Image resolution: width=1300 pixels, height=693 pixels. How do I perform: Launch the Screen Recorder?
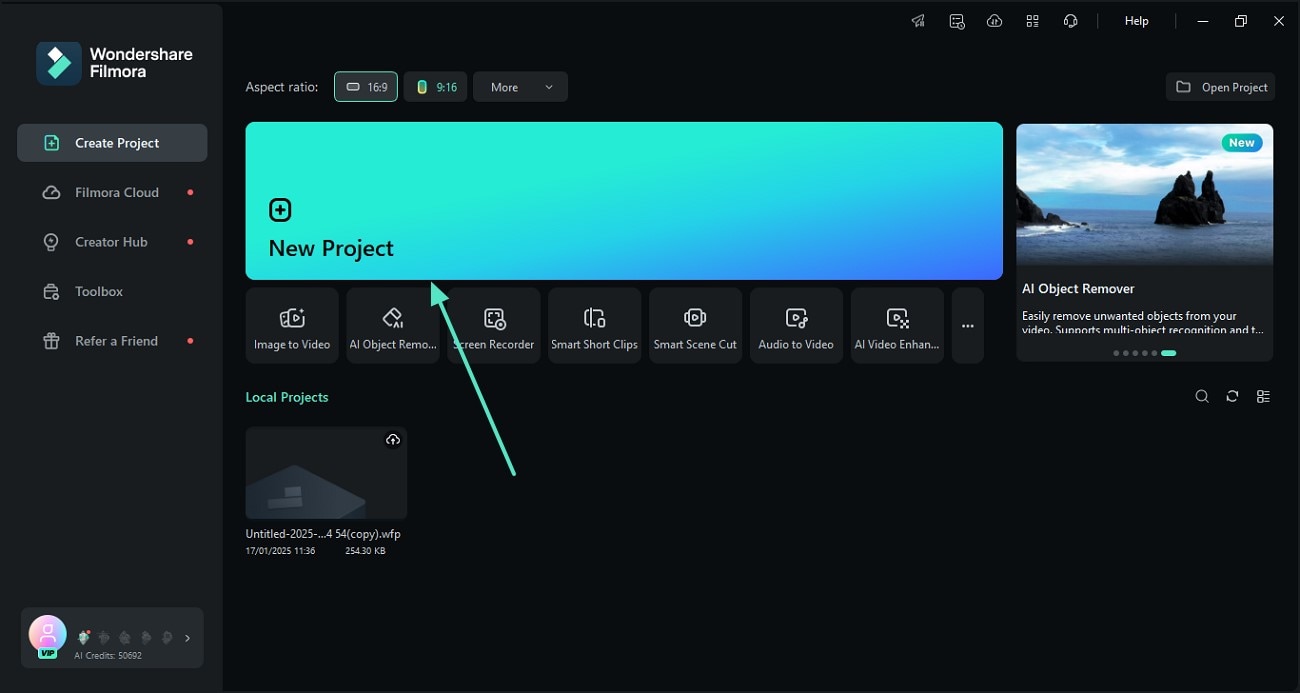(x=494, y=326)
